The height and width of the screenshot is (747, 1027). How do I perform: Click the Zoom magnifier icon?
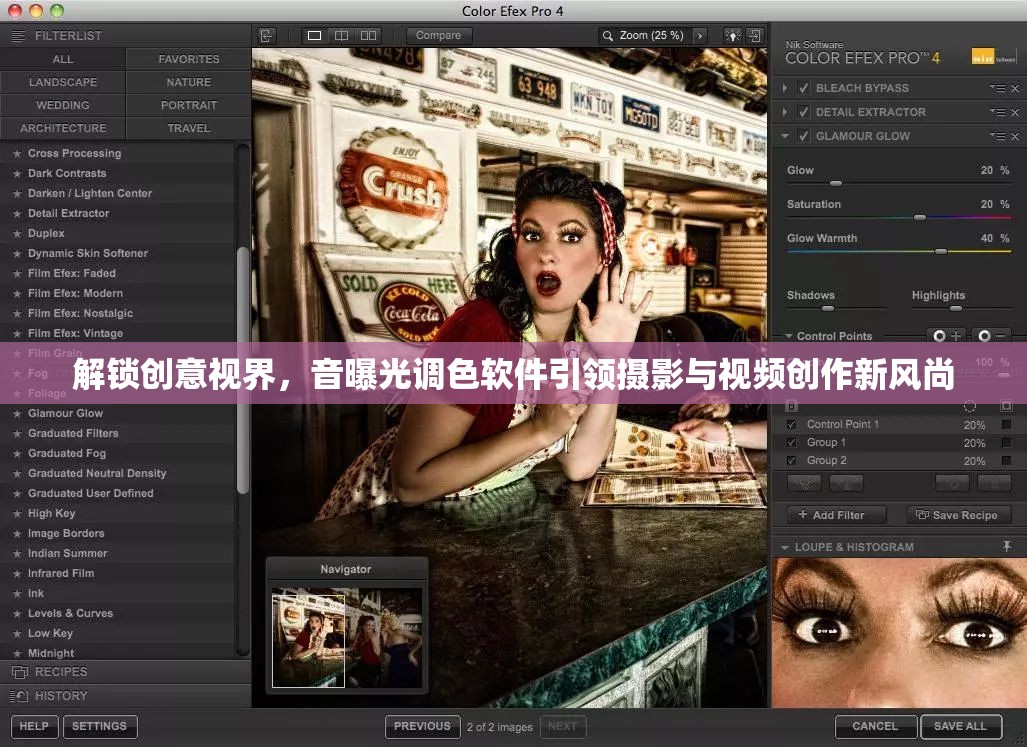[x=608, y=36]
